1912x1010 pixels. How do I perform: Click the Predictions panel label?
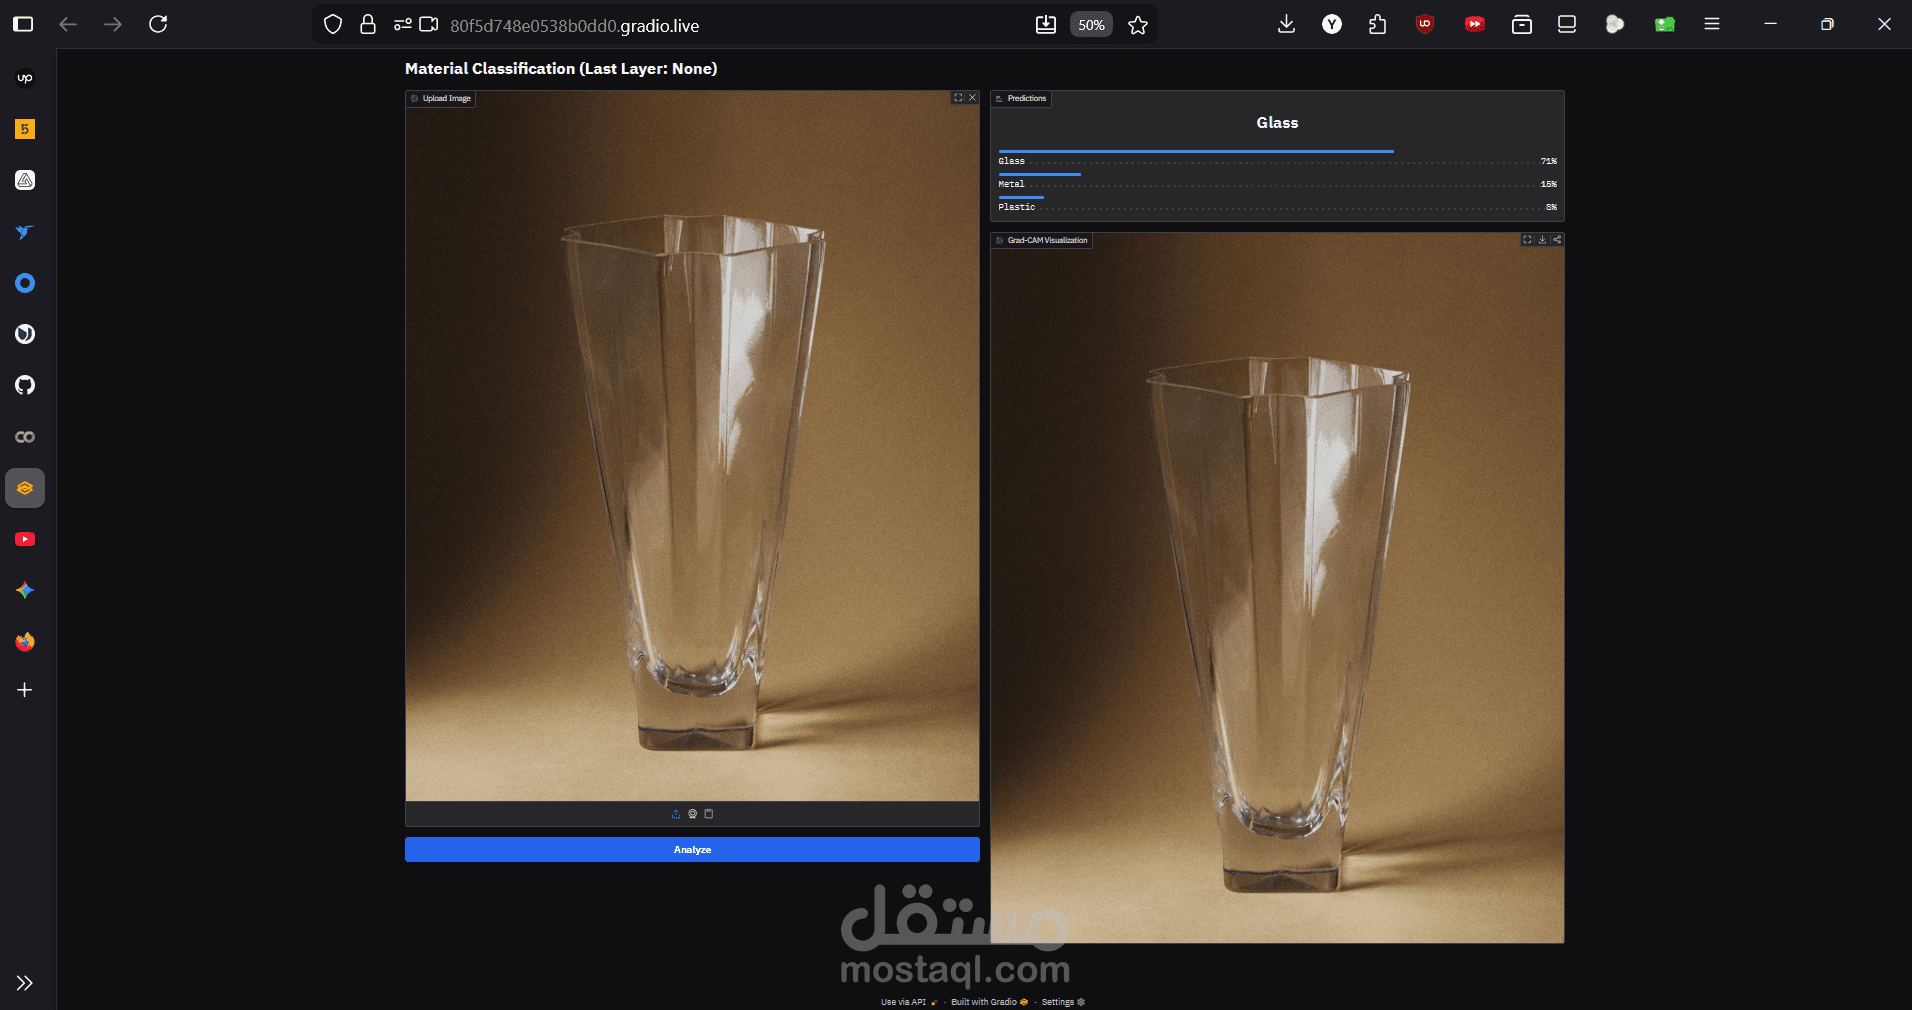[1021, 98]
